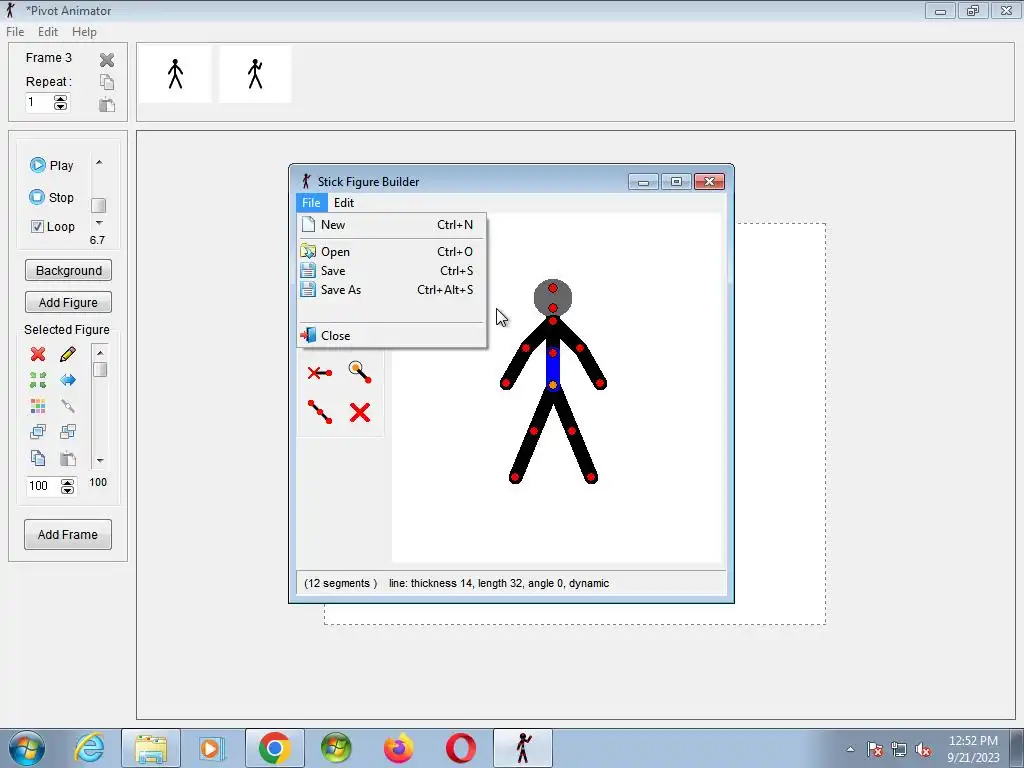Open the figure colour palette icon

[x=38, y=406]
